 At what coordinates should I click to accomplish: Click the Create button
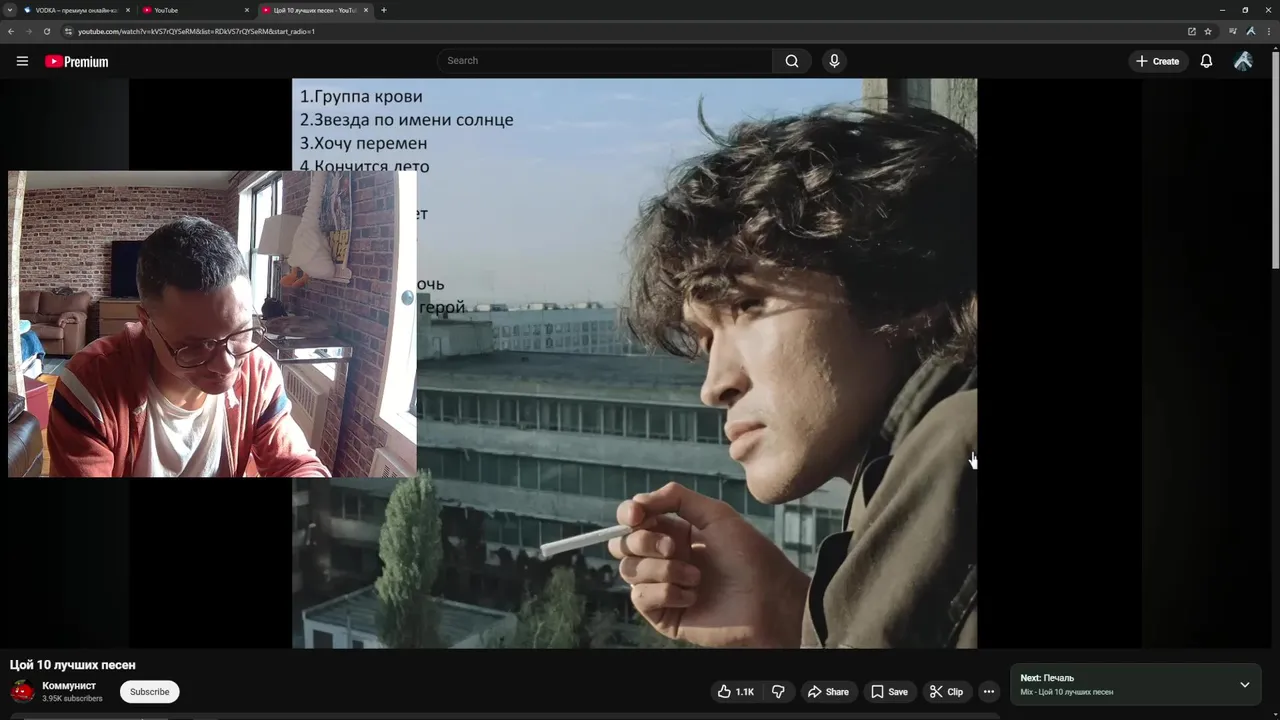click(1158, 61)
